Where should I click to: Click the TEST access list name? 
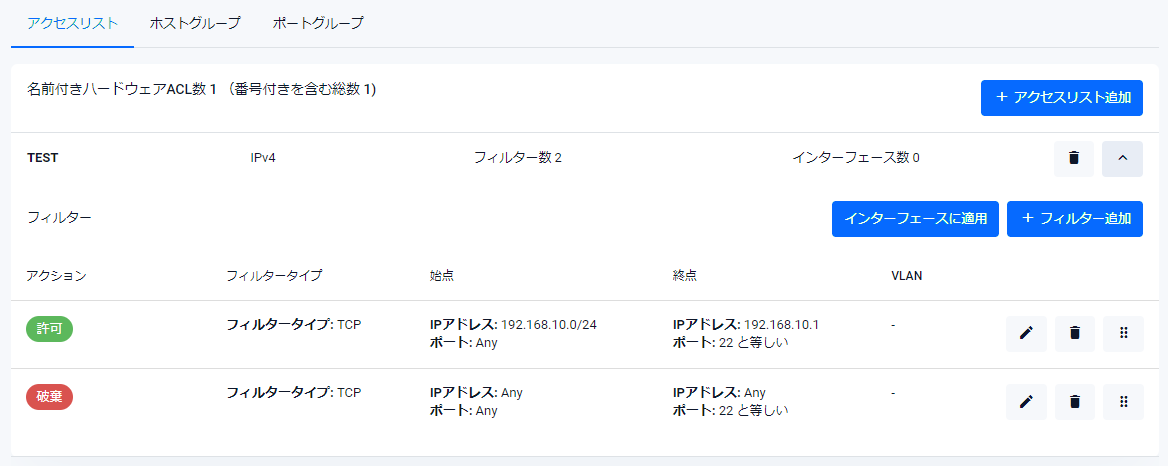pos(43,158)
